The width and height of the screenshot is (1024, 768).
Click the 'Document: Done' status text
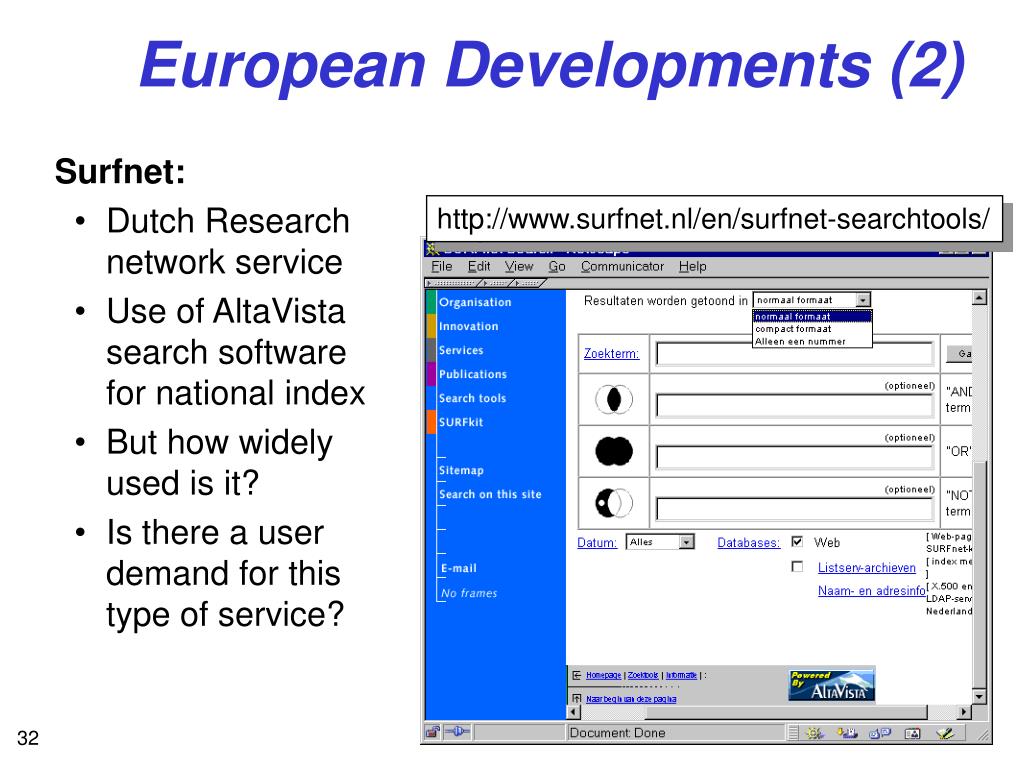(x=617, y=733)
